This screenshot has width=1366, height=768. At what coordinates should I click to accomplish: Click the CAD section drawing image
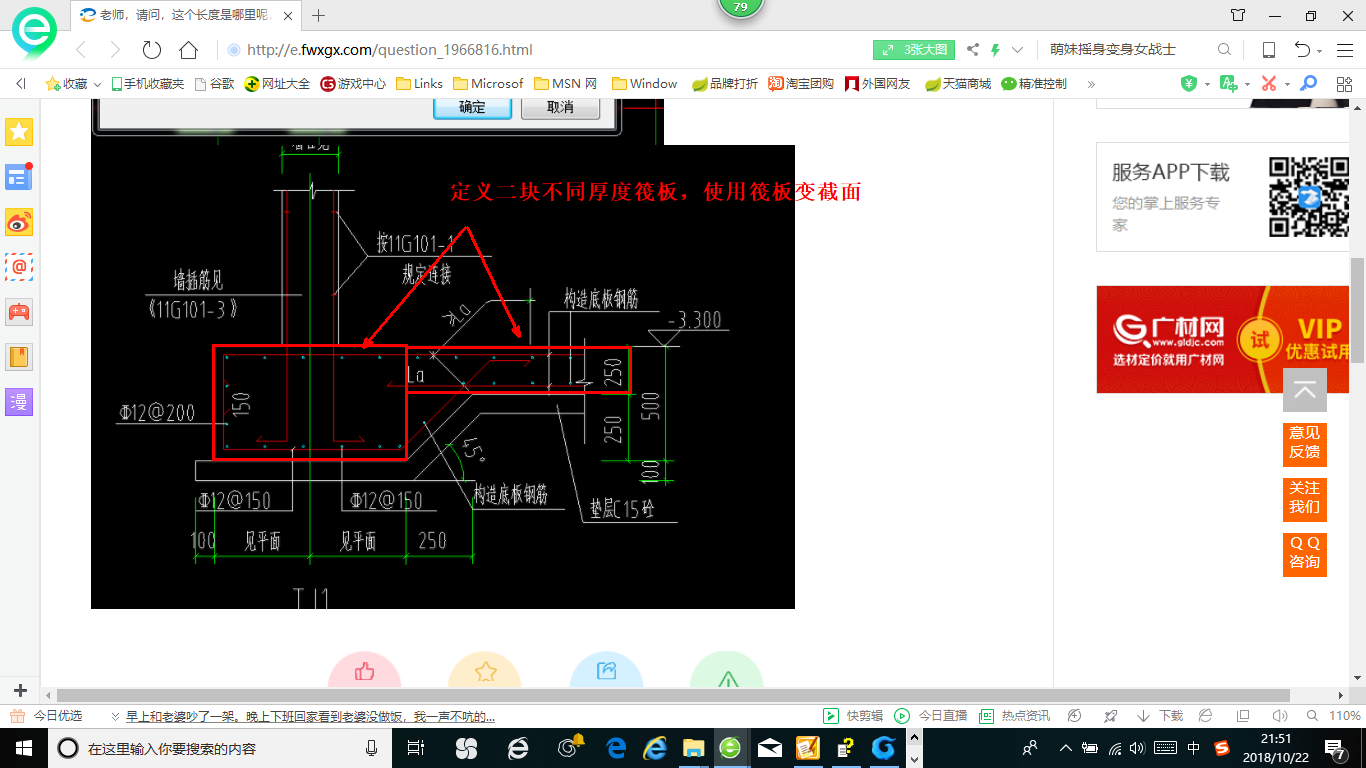pyautogui.click(x=443, y=377)
